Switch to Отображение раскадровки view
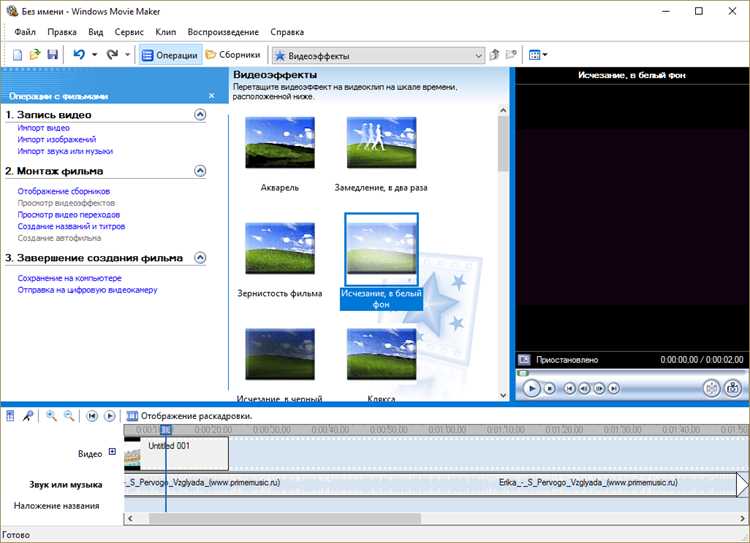The width and height of the screenshot is (750, 543). (x=189, y=416)
